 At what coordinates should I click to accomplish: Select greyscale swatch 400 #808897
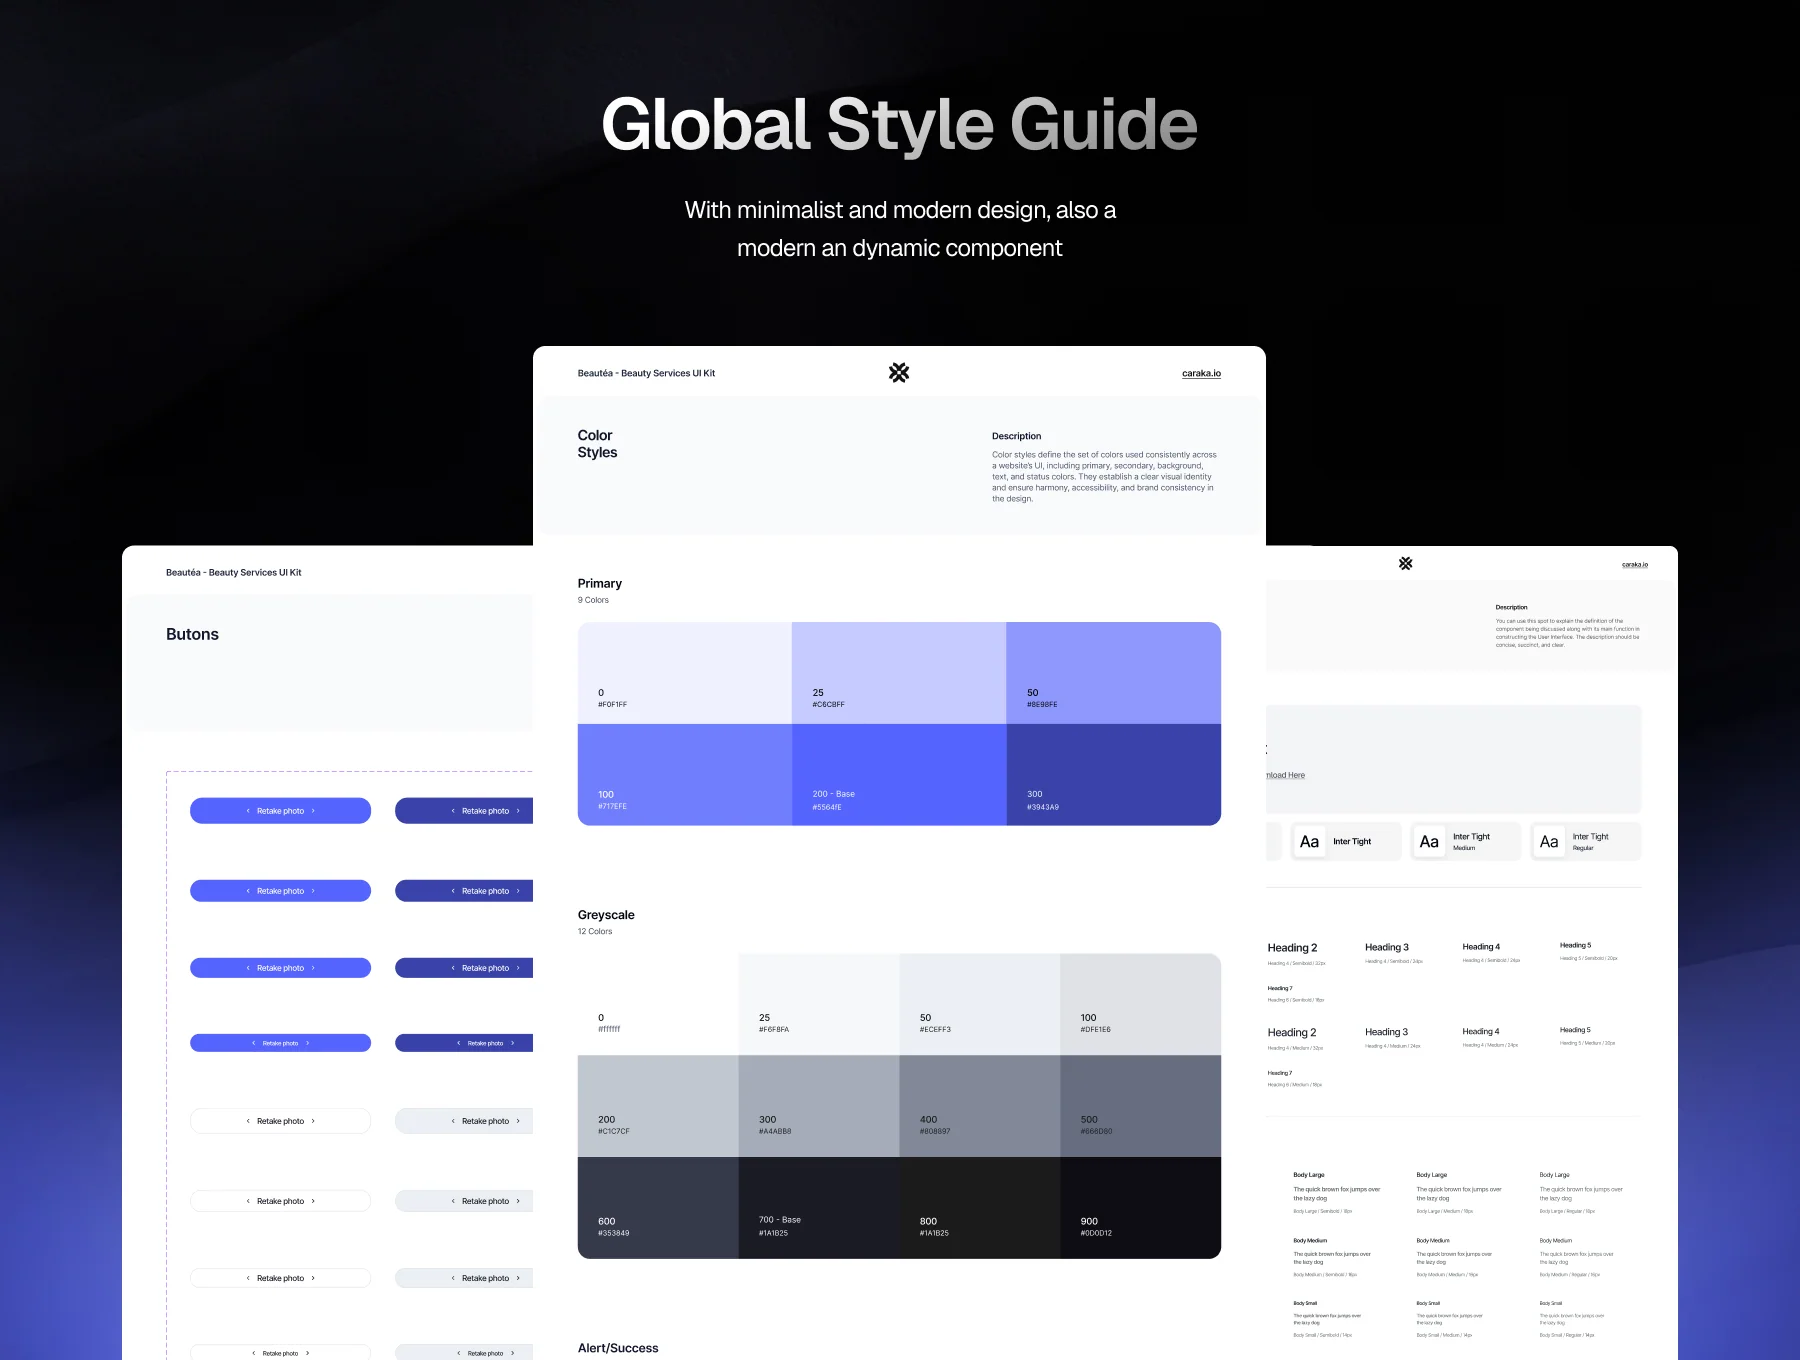click(x=980, y=1106)
